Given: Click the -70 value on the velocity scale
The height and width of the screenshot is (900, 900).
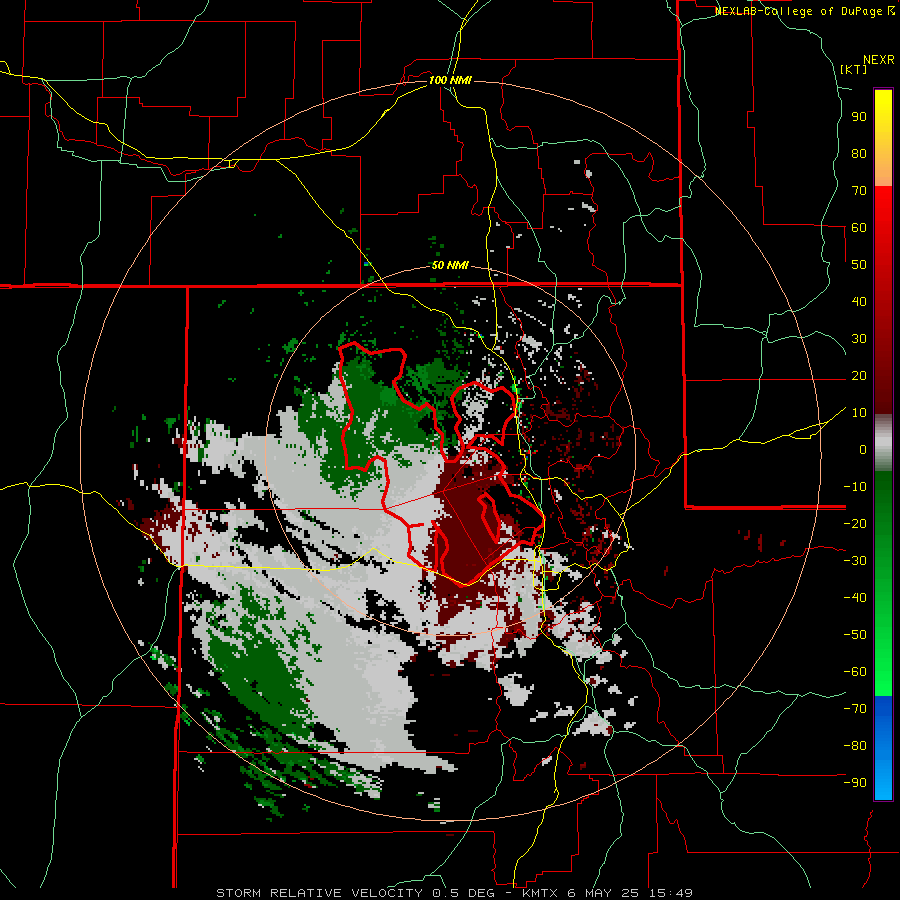Looking at the screenshot, I should click(855, 709).
